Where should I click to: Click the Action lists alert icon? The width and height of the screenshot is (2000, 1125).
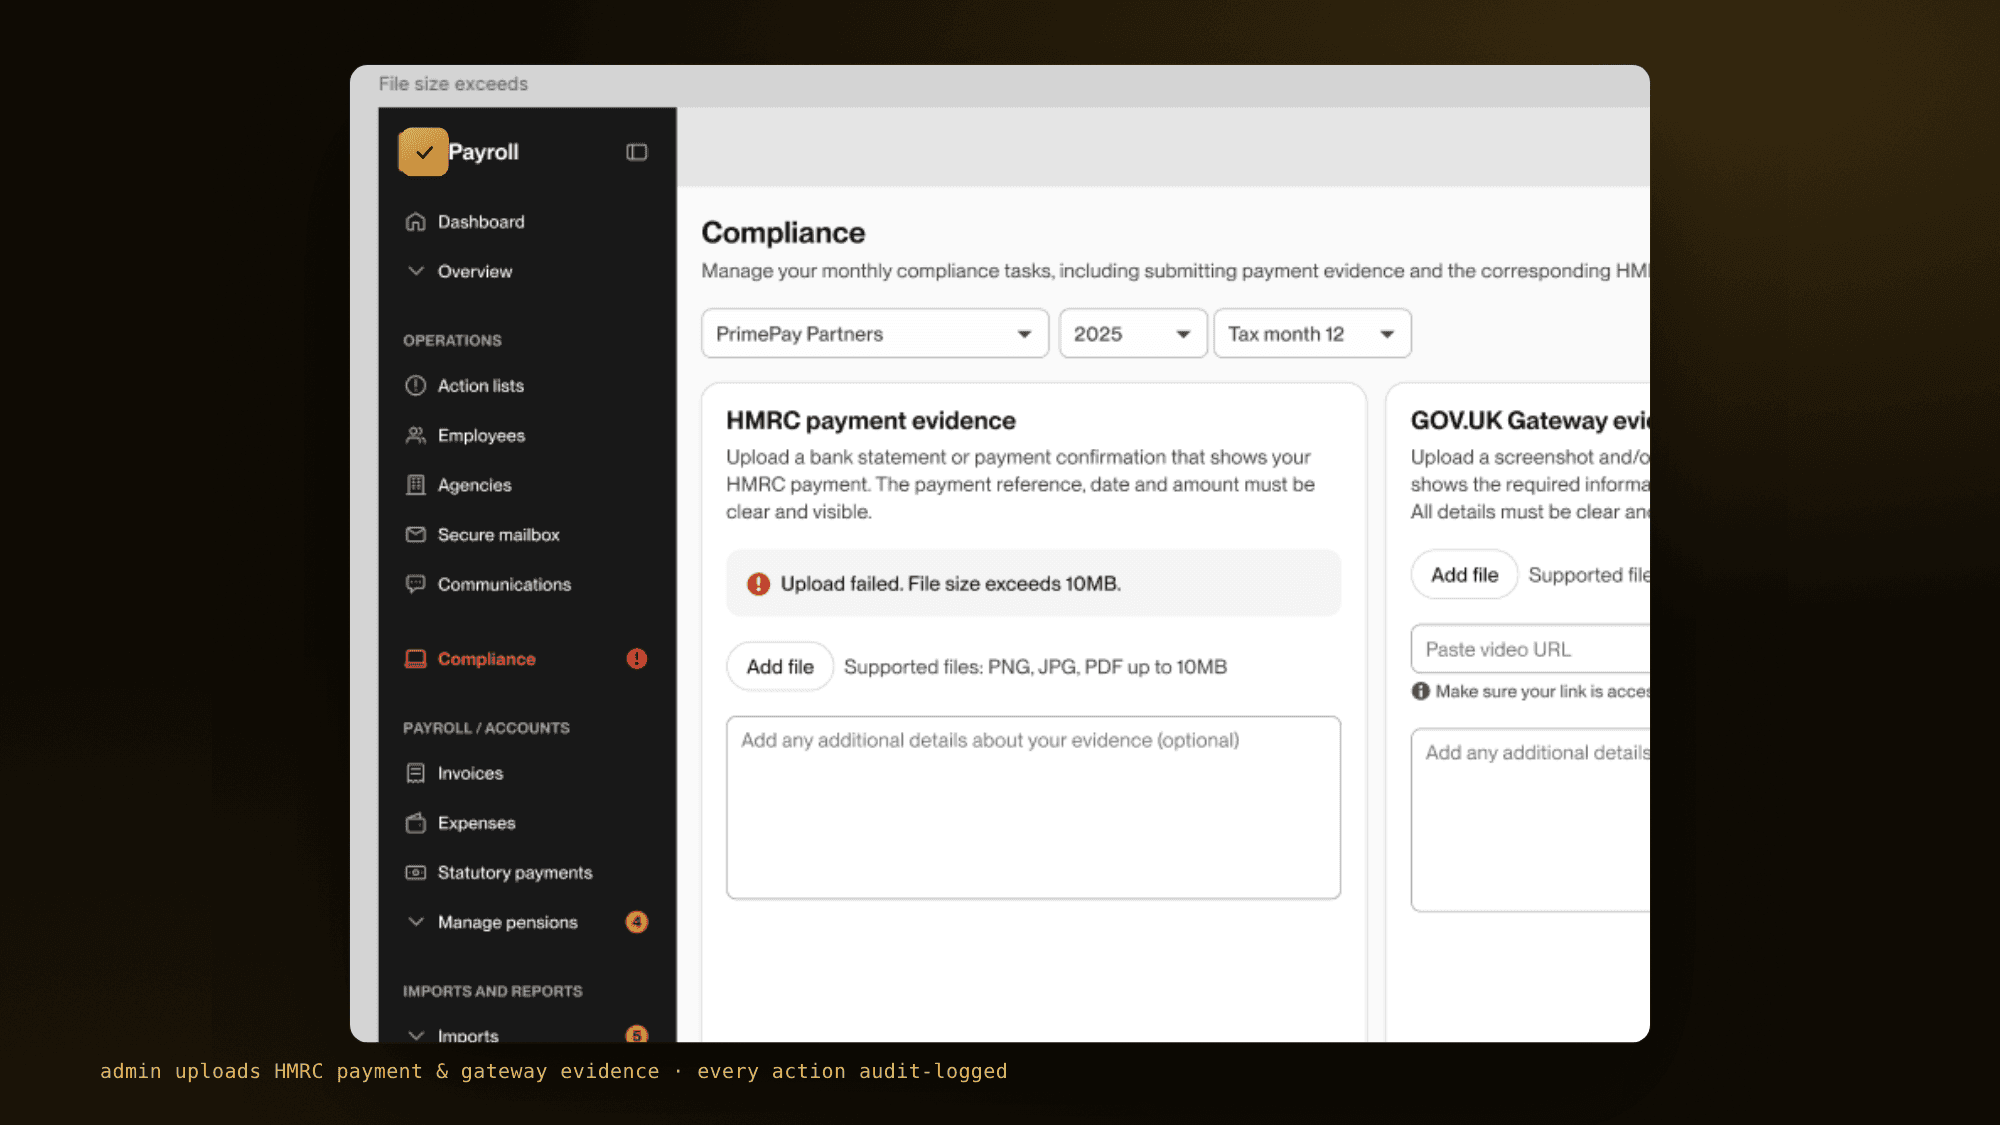(416, 386)
